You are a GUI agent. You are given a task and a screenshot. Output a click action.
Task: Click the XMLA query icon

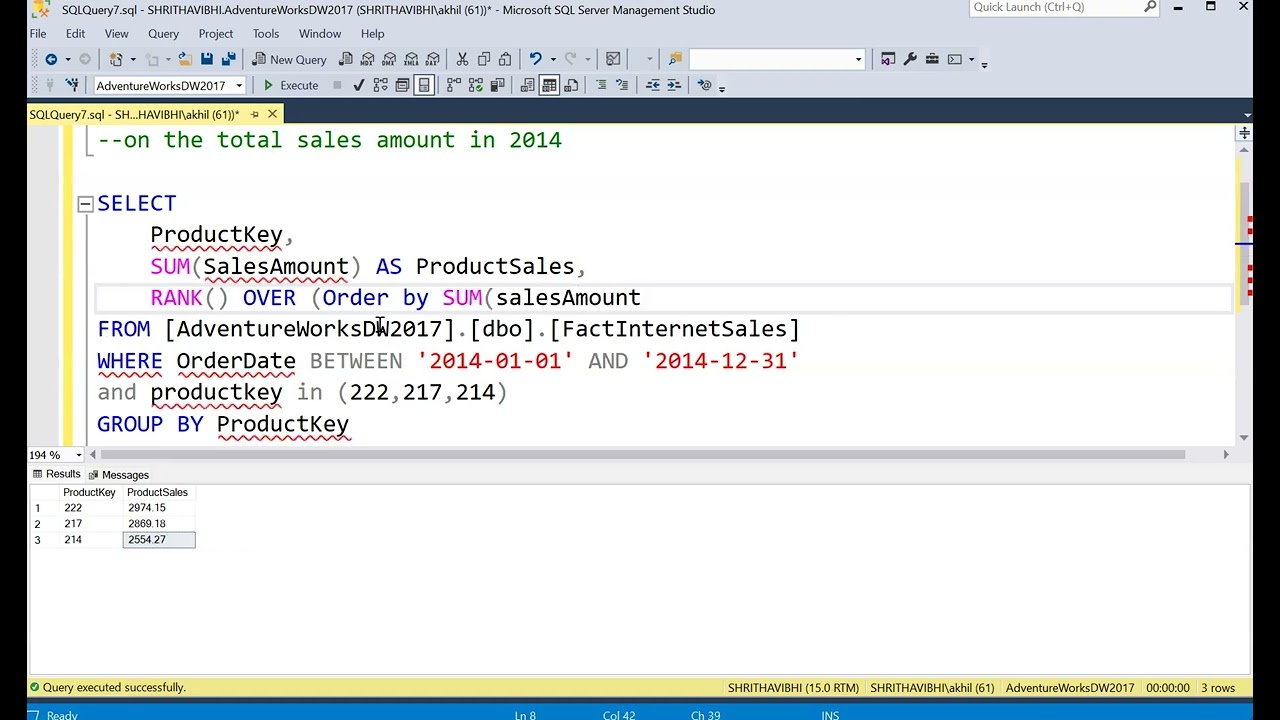coord(411,59)
